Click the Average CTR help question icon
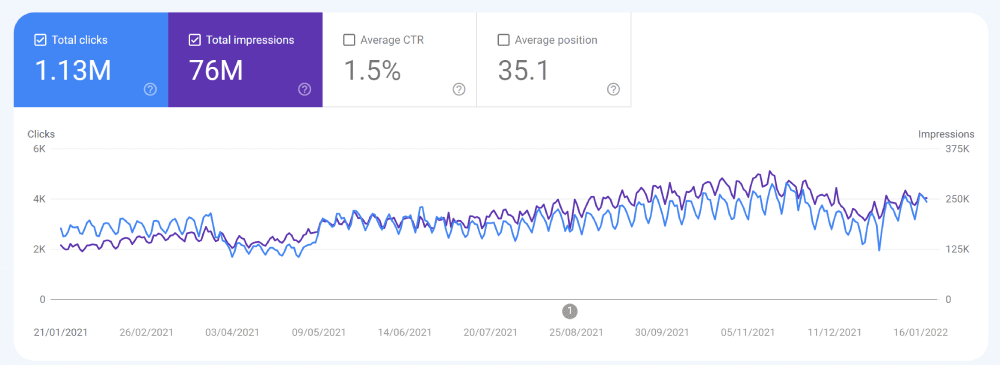Screen dimensions: 1000x365 click(459, 89)
